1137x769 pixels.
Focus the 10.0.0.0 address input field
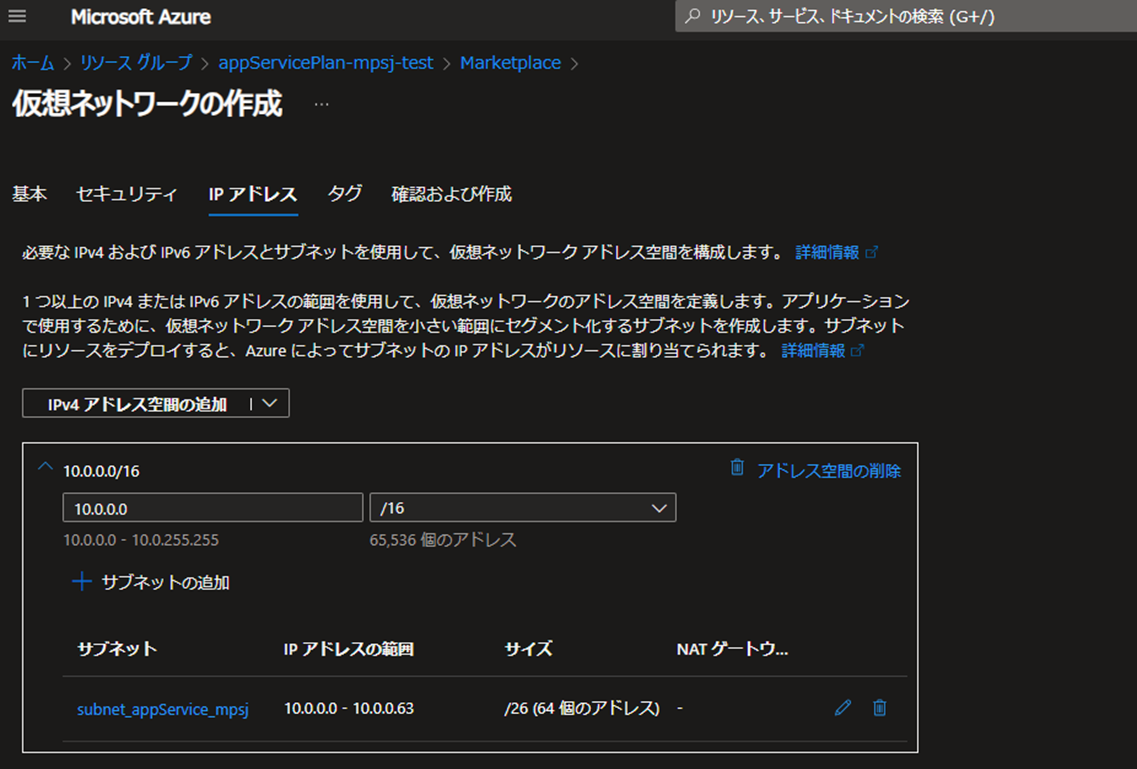tap(212, 507)
